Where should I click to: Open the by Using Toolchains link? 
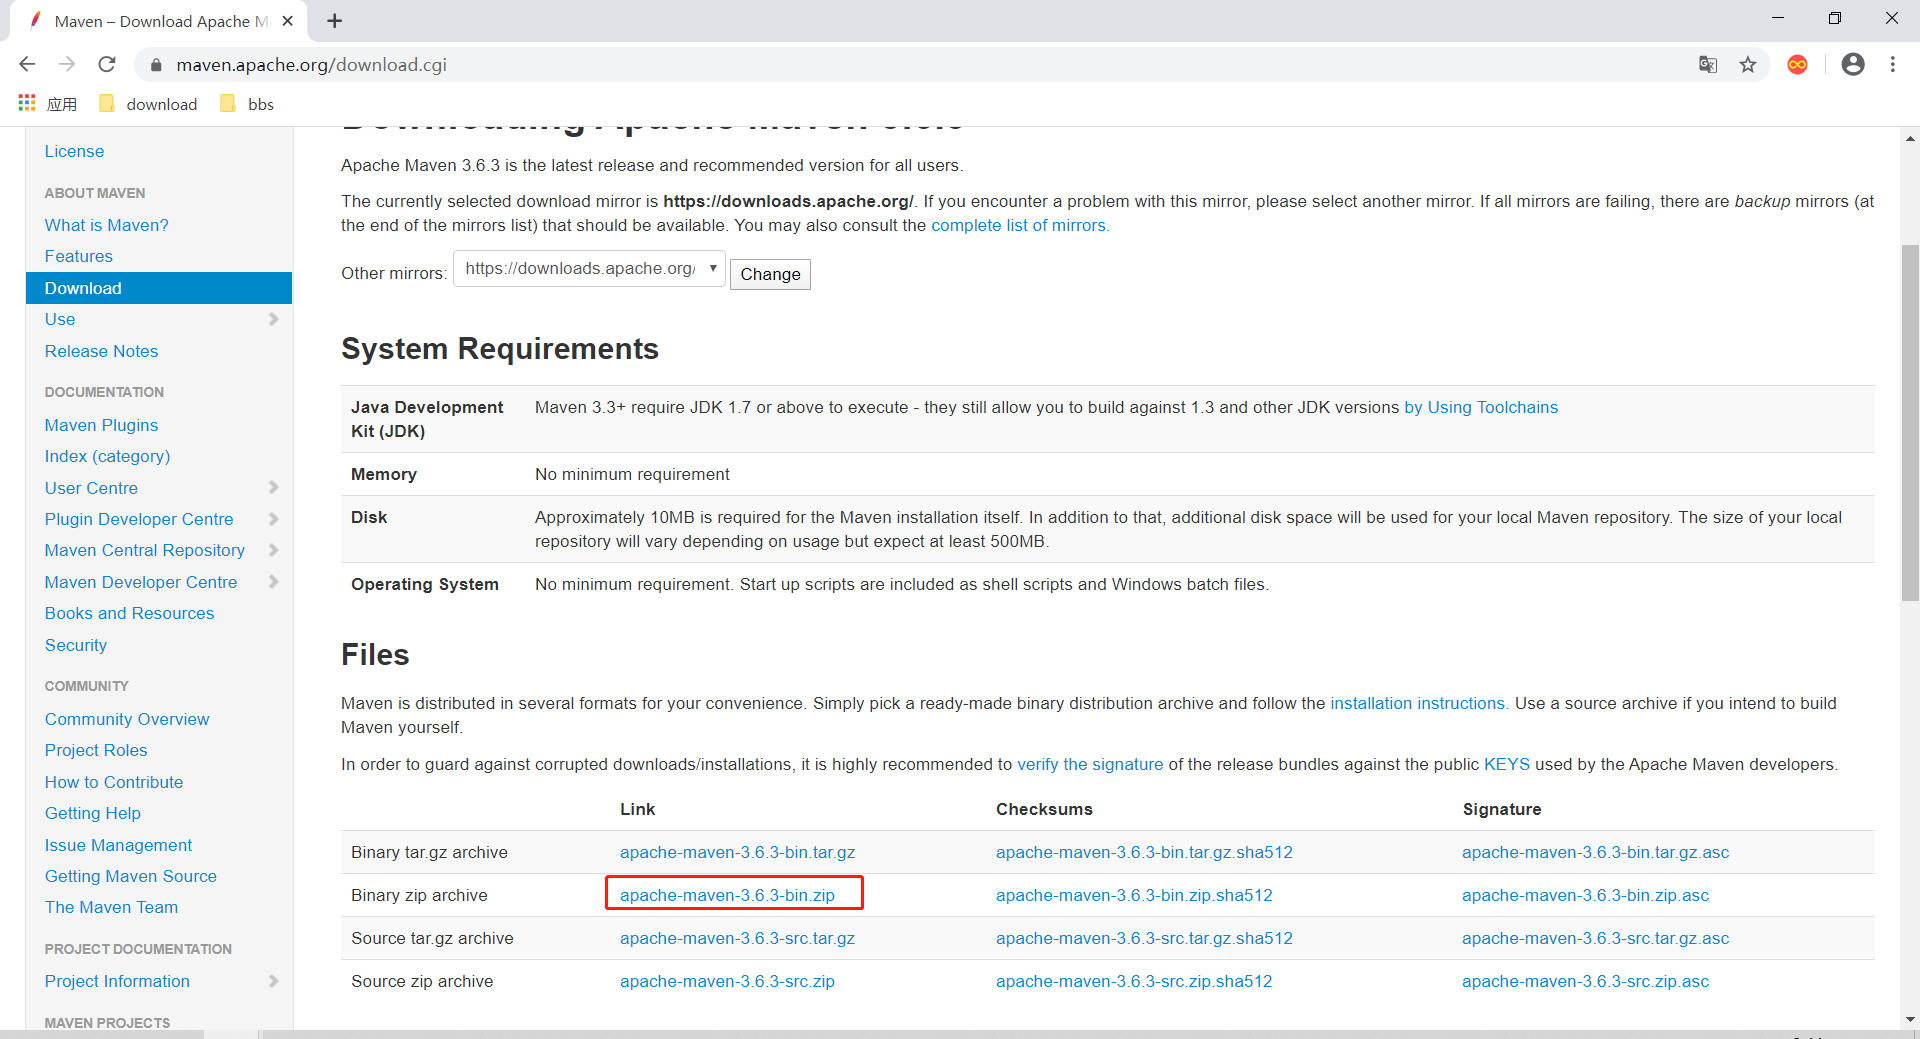[x=1481, y=407]
